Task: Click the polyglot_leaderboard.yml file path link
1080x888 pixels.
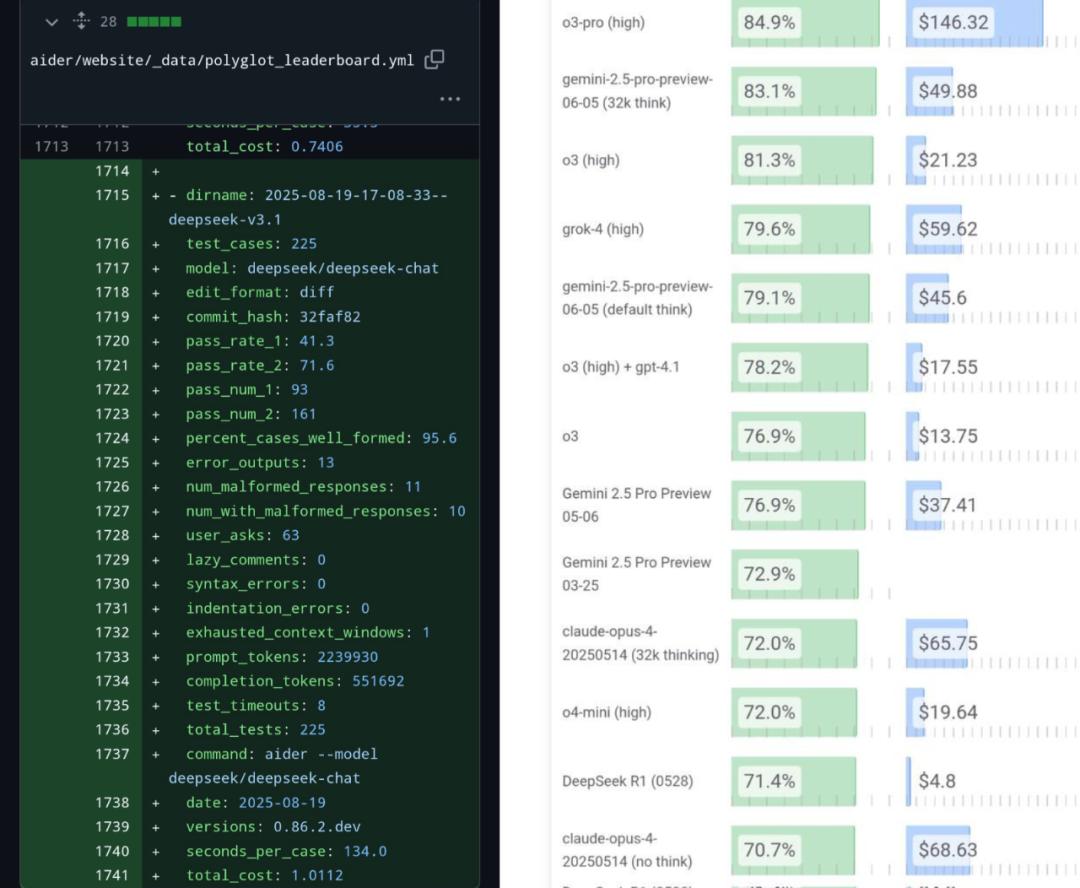Action: [x=223, y=61]
